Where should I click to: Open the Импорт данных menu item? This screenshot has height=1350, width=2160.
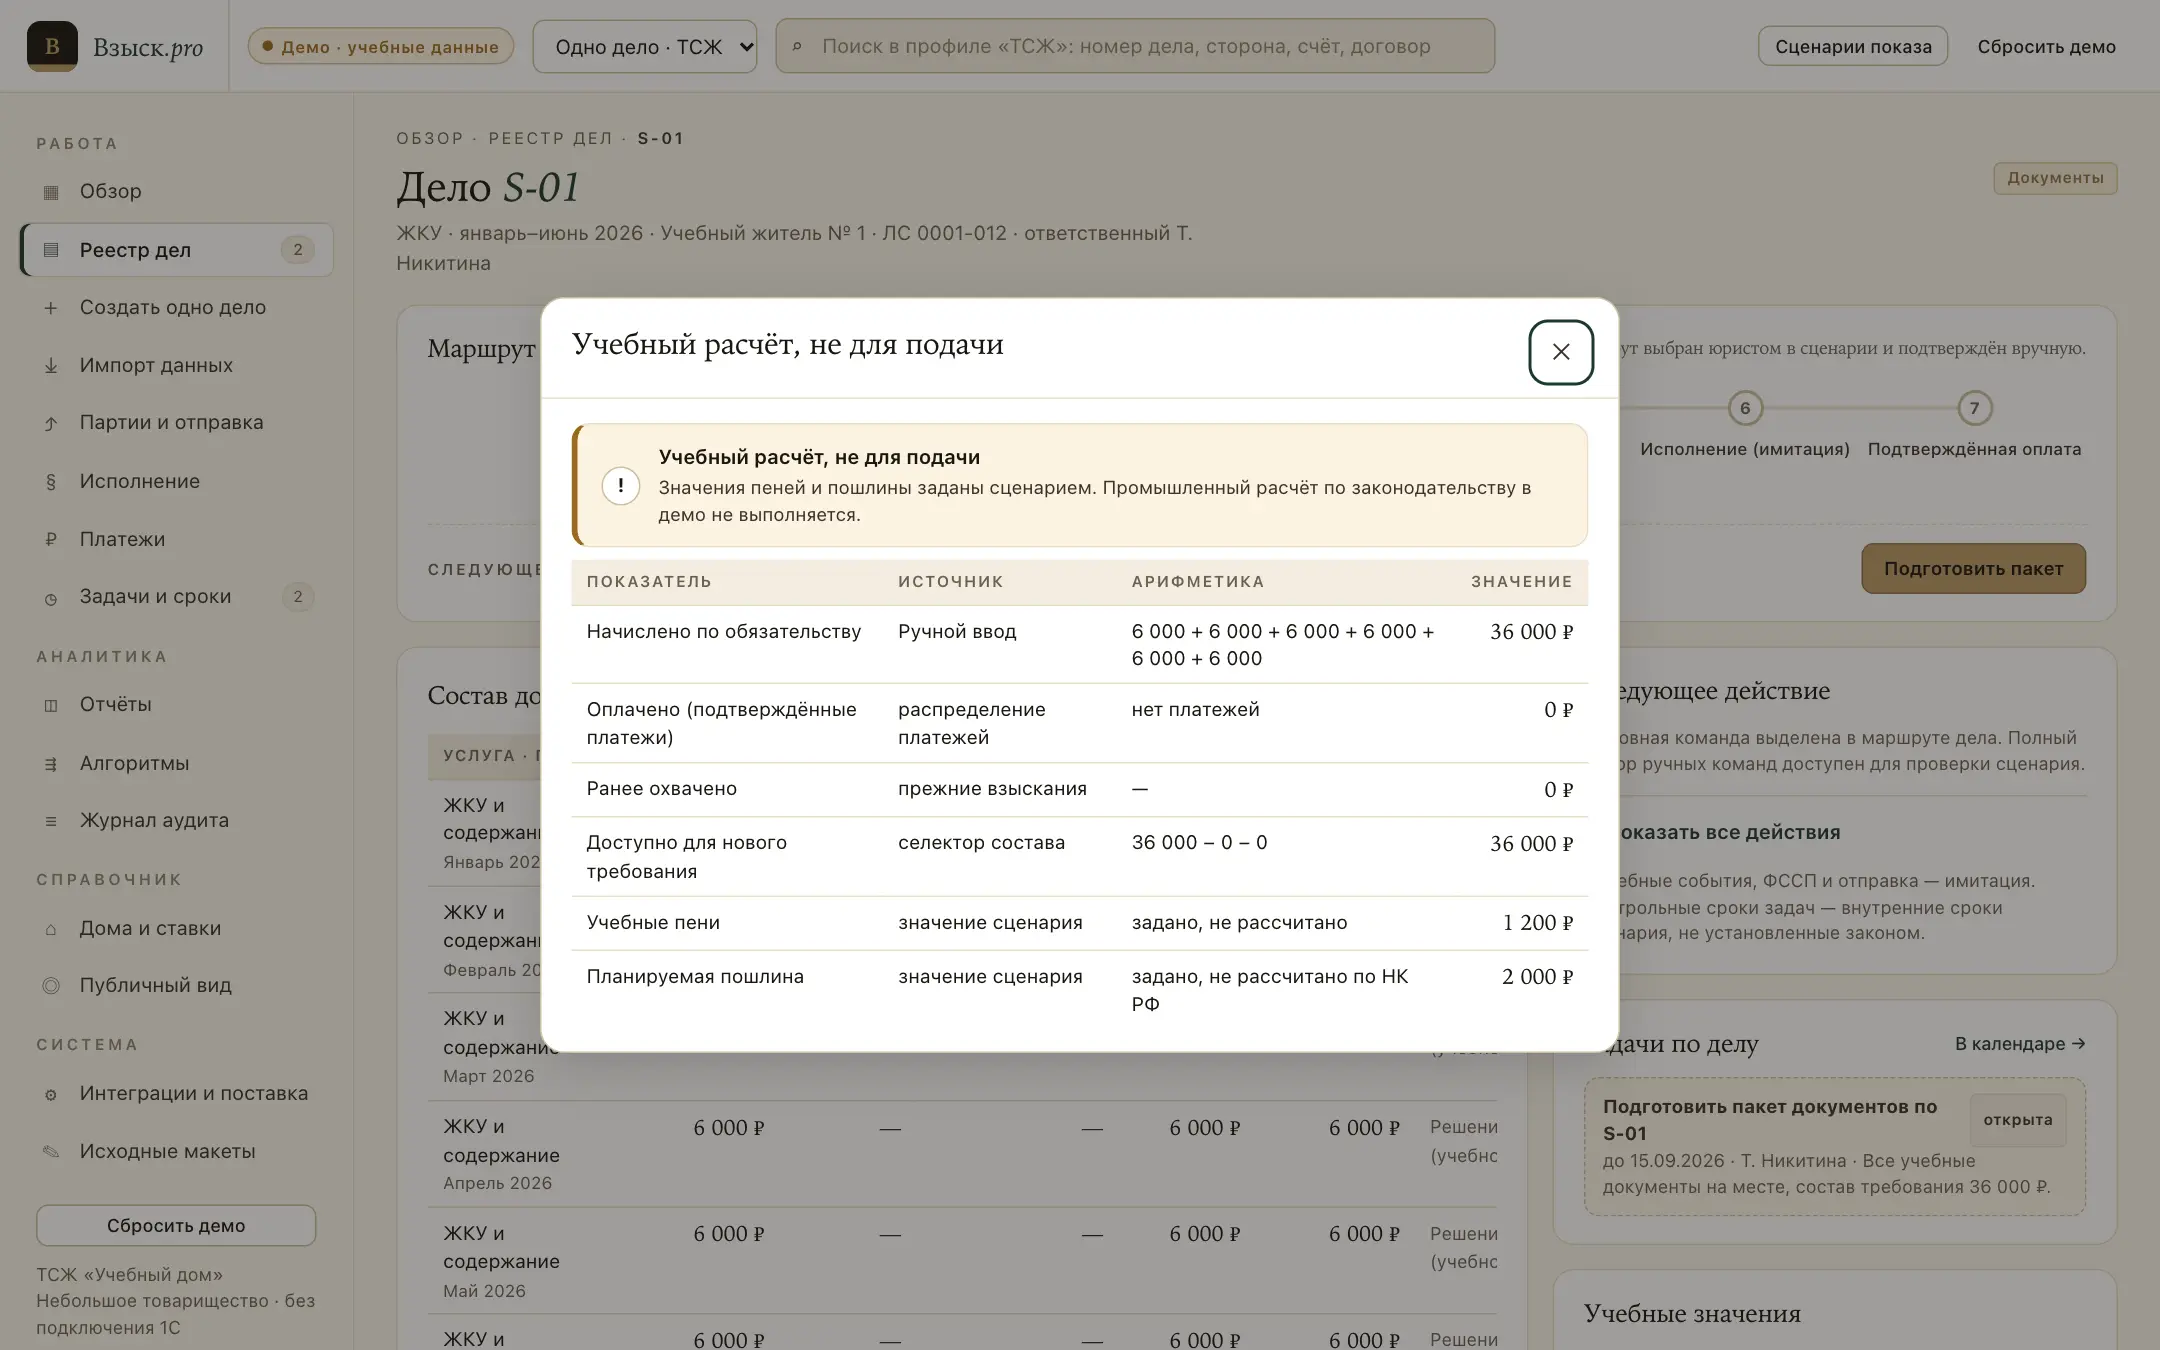point(176,365)
